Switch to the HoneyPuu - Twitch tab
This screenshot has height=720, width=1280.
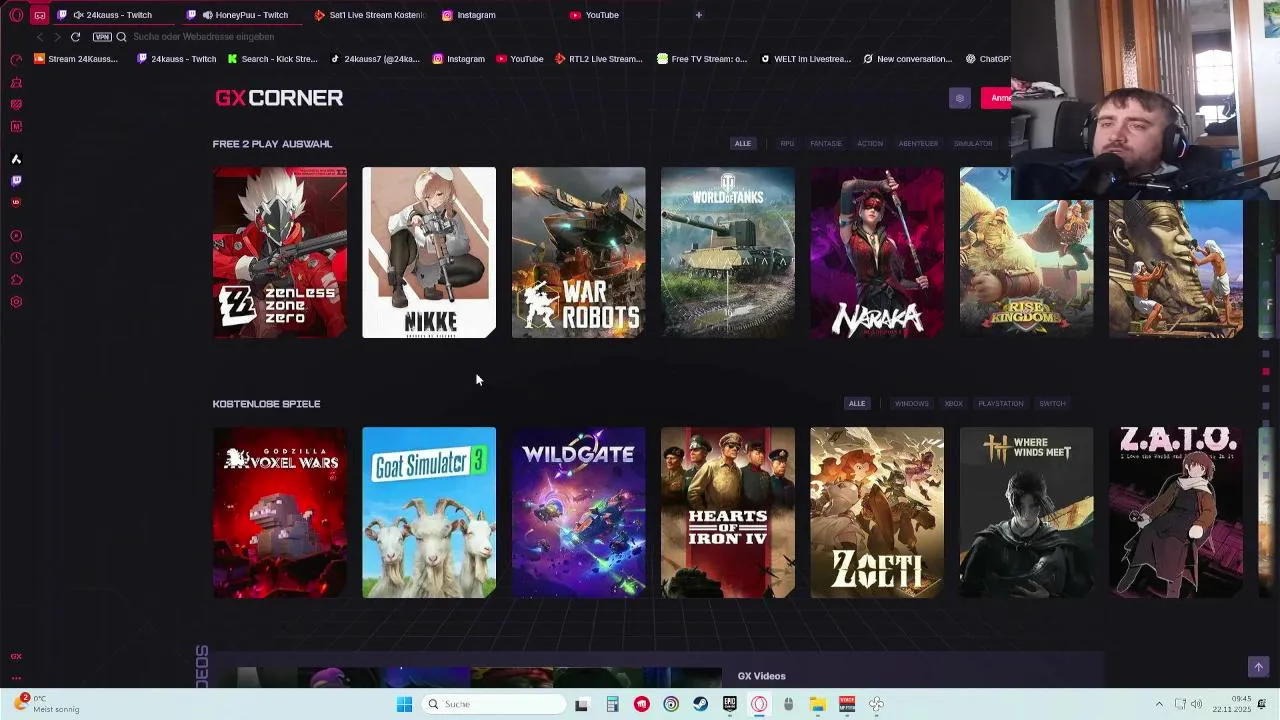coord(244,15)
